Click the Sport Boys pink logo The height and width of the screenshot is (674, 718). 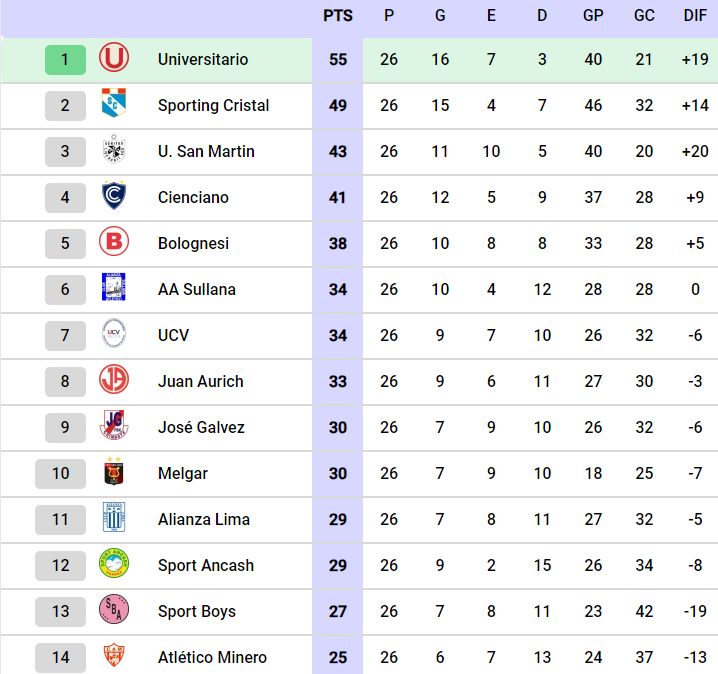coord(114,611)
